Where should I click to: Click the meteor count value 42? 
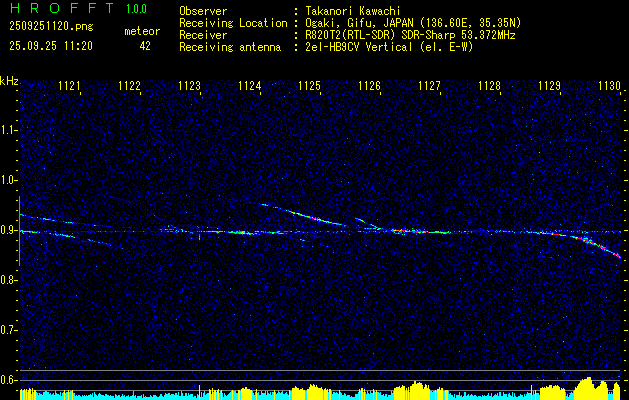click(x=145, y=46)
